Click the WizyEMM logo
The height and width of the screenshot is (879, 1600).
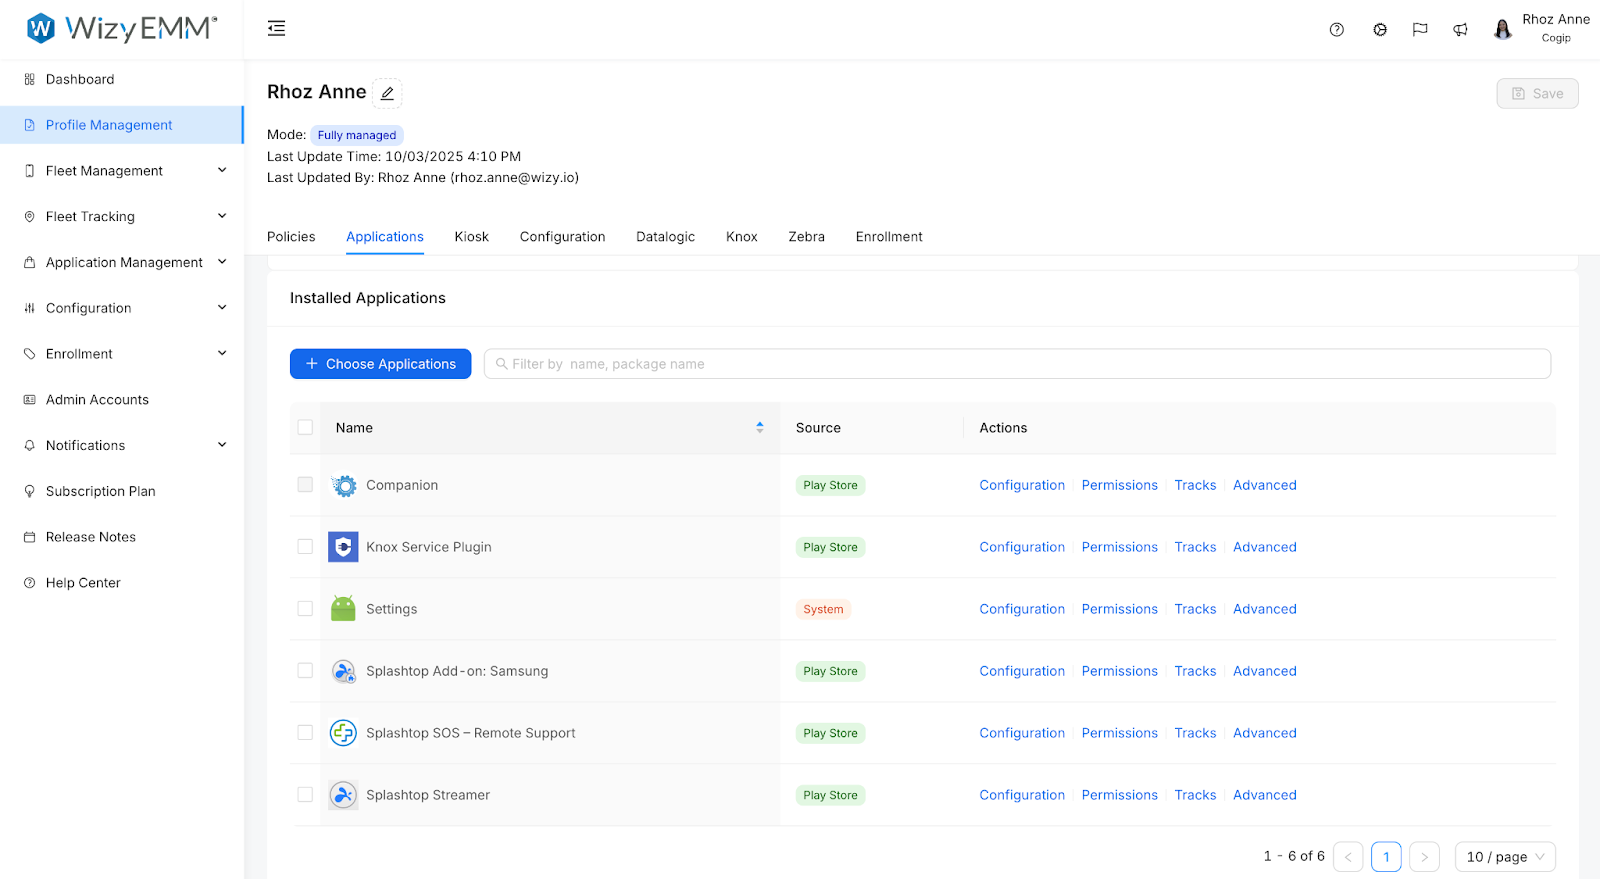[121, 28]
